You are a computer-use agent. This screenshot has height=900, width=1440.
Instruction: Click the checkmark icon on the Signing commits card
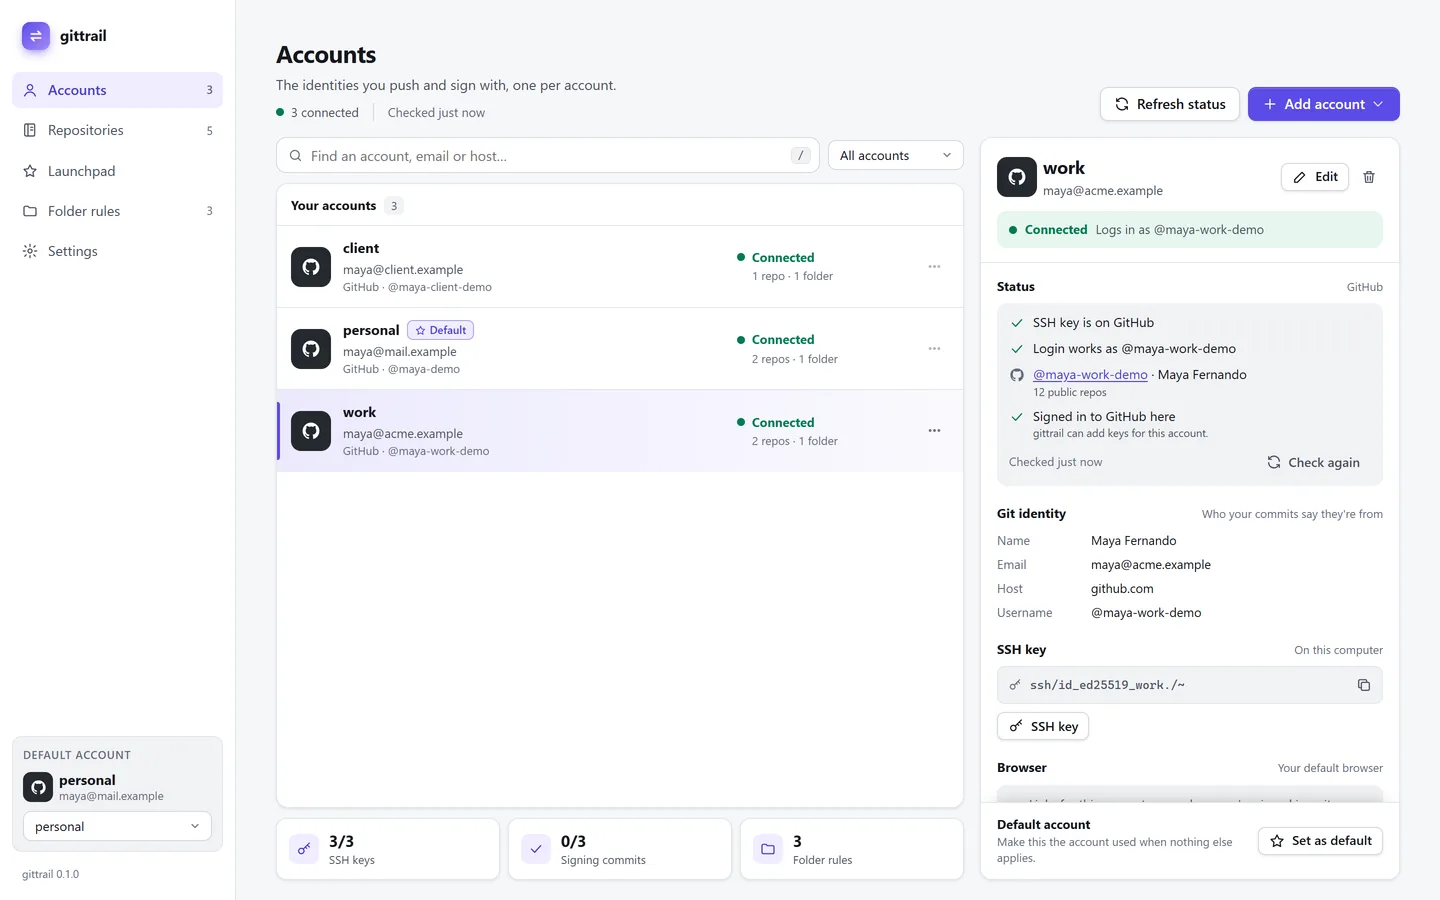coord(536,849)
